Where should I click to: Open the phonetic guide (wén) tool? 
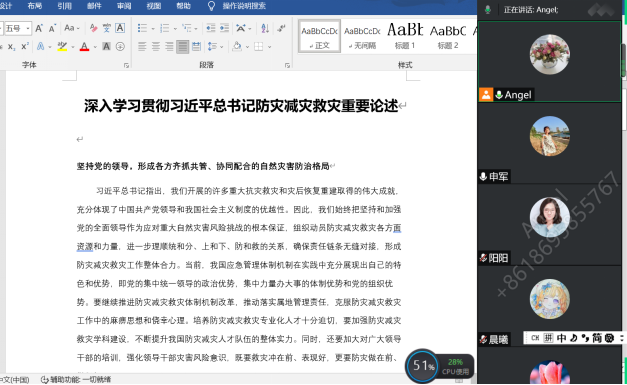coord(106,28)
